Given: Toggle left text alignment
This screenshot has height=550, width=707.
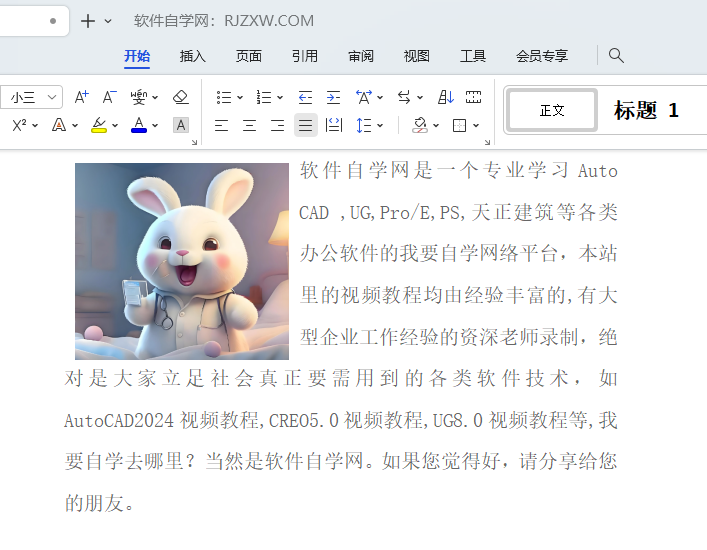Looking at the screenshot, I should (x=221, y=125).
